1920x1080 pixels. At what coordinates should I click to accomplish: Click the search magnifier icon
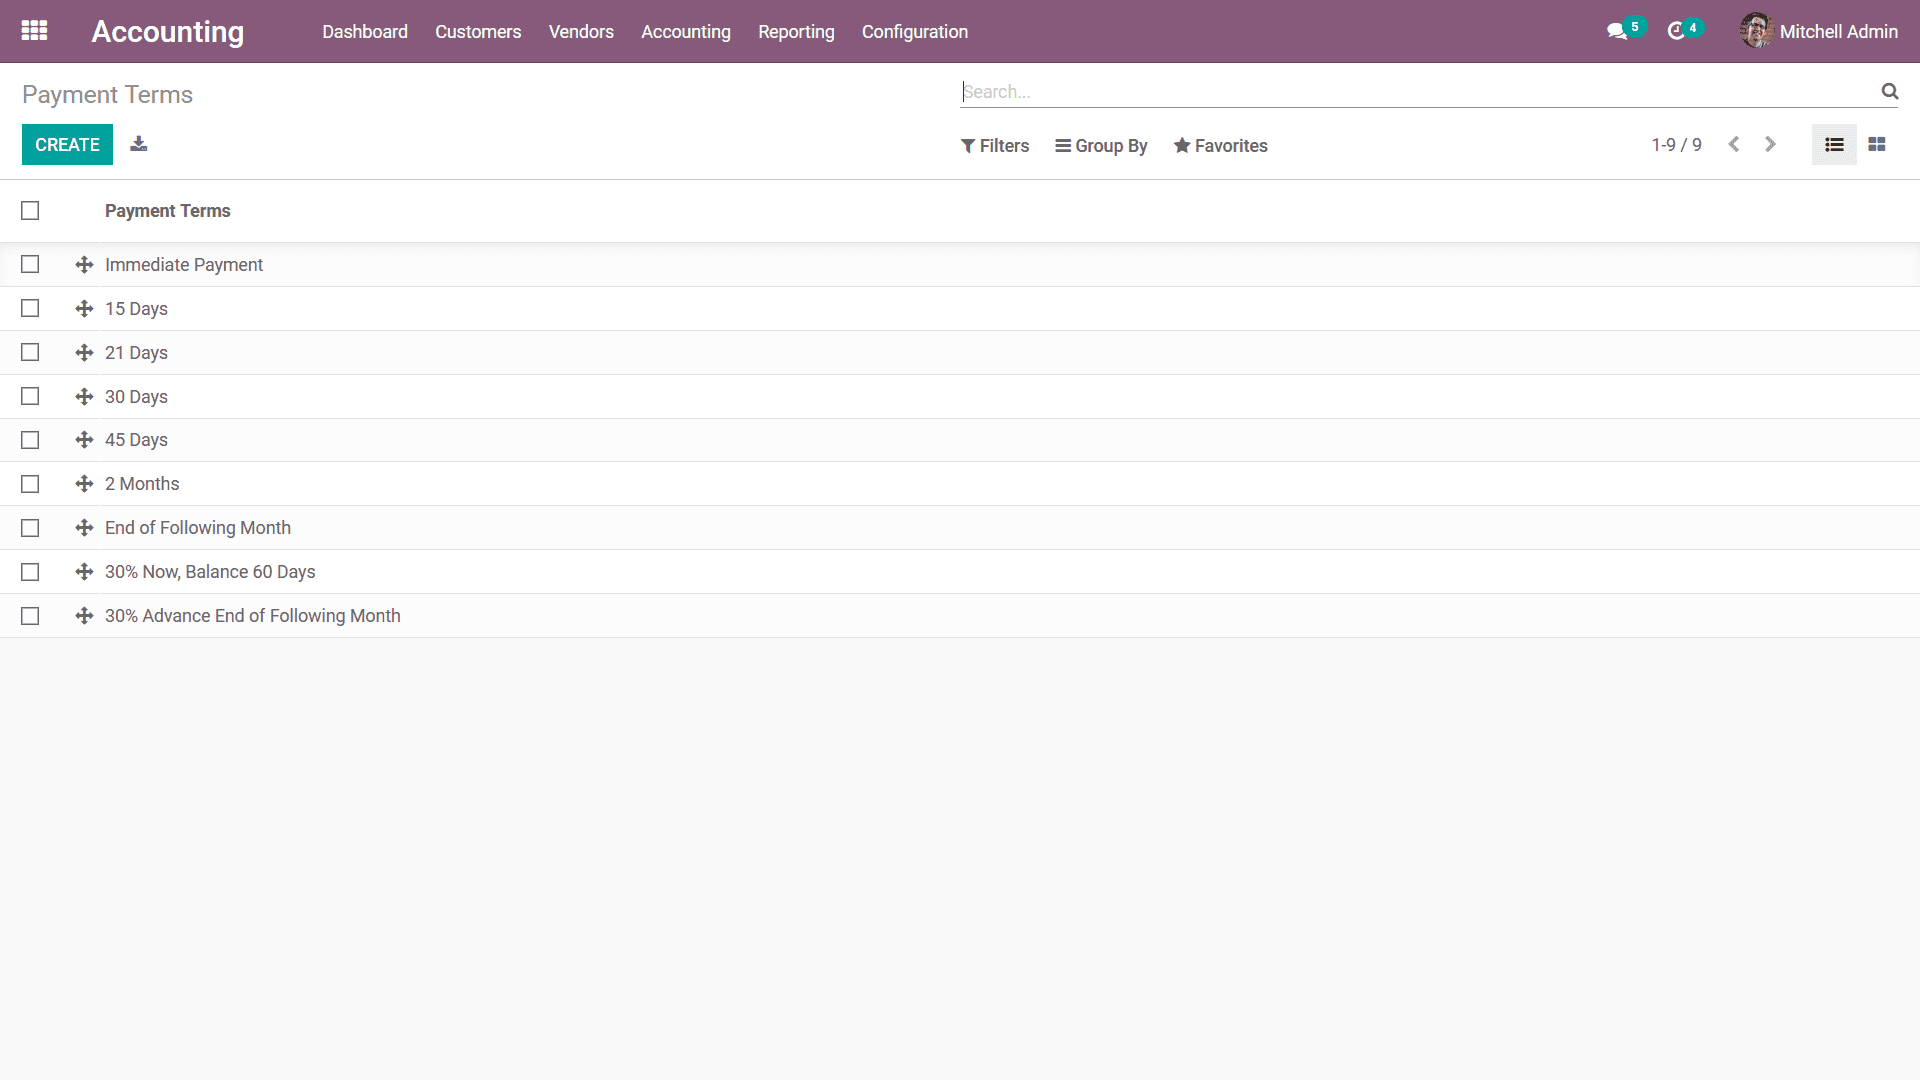pos(1889,91)
